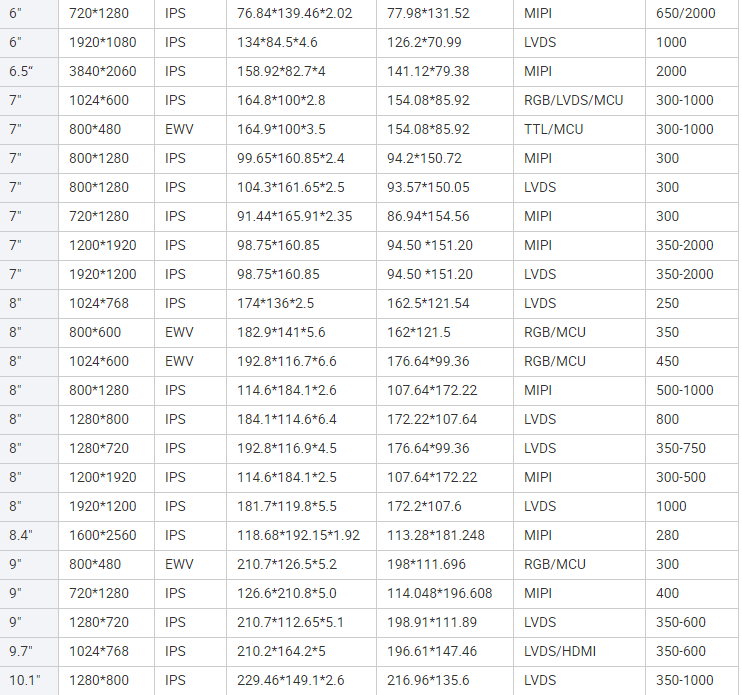This screenshot has width=742, height=695.
Task: Select the 6.5" size cell
Action: [x=21, y=71]
